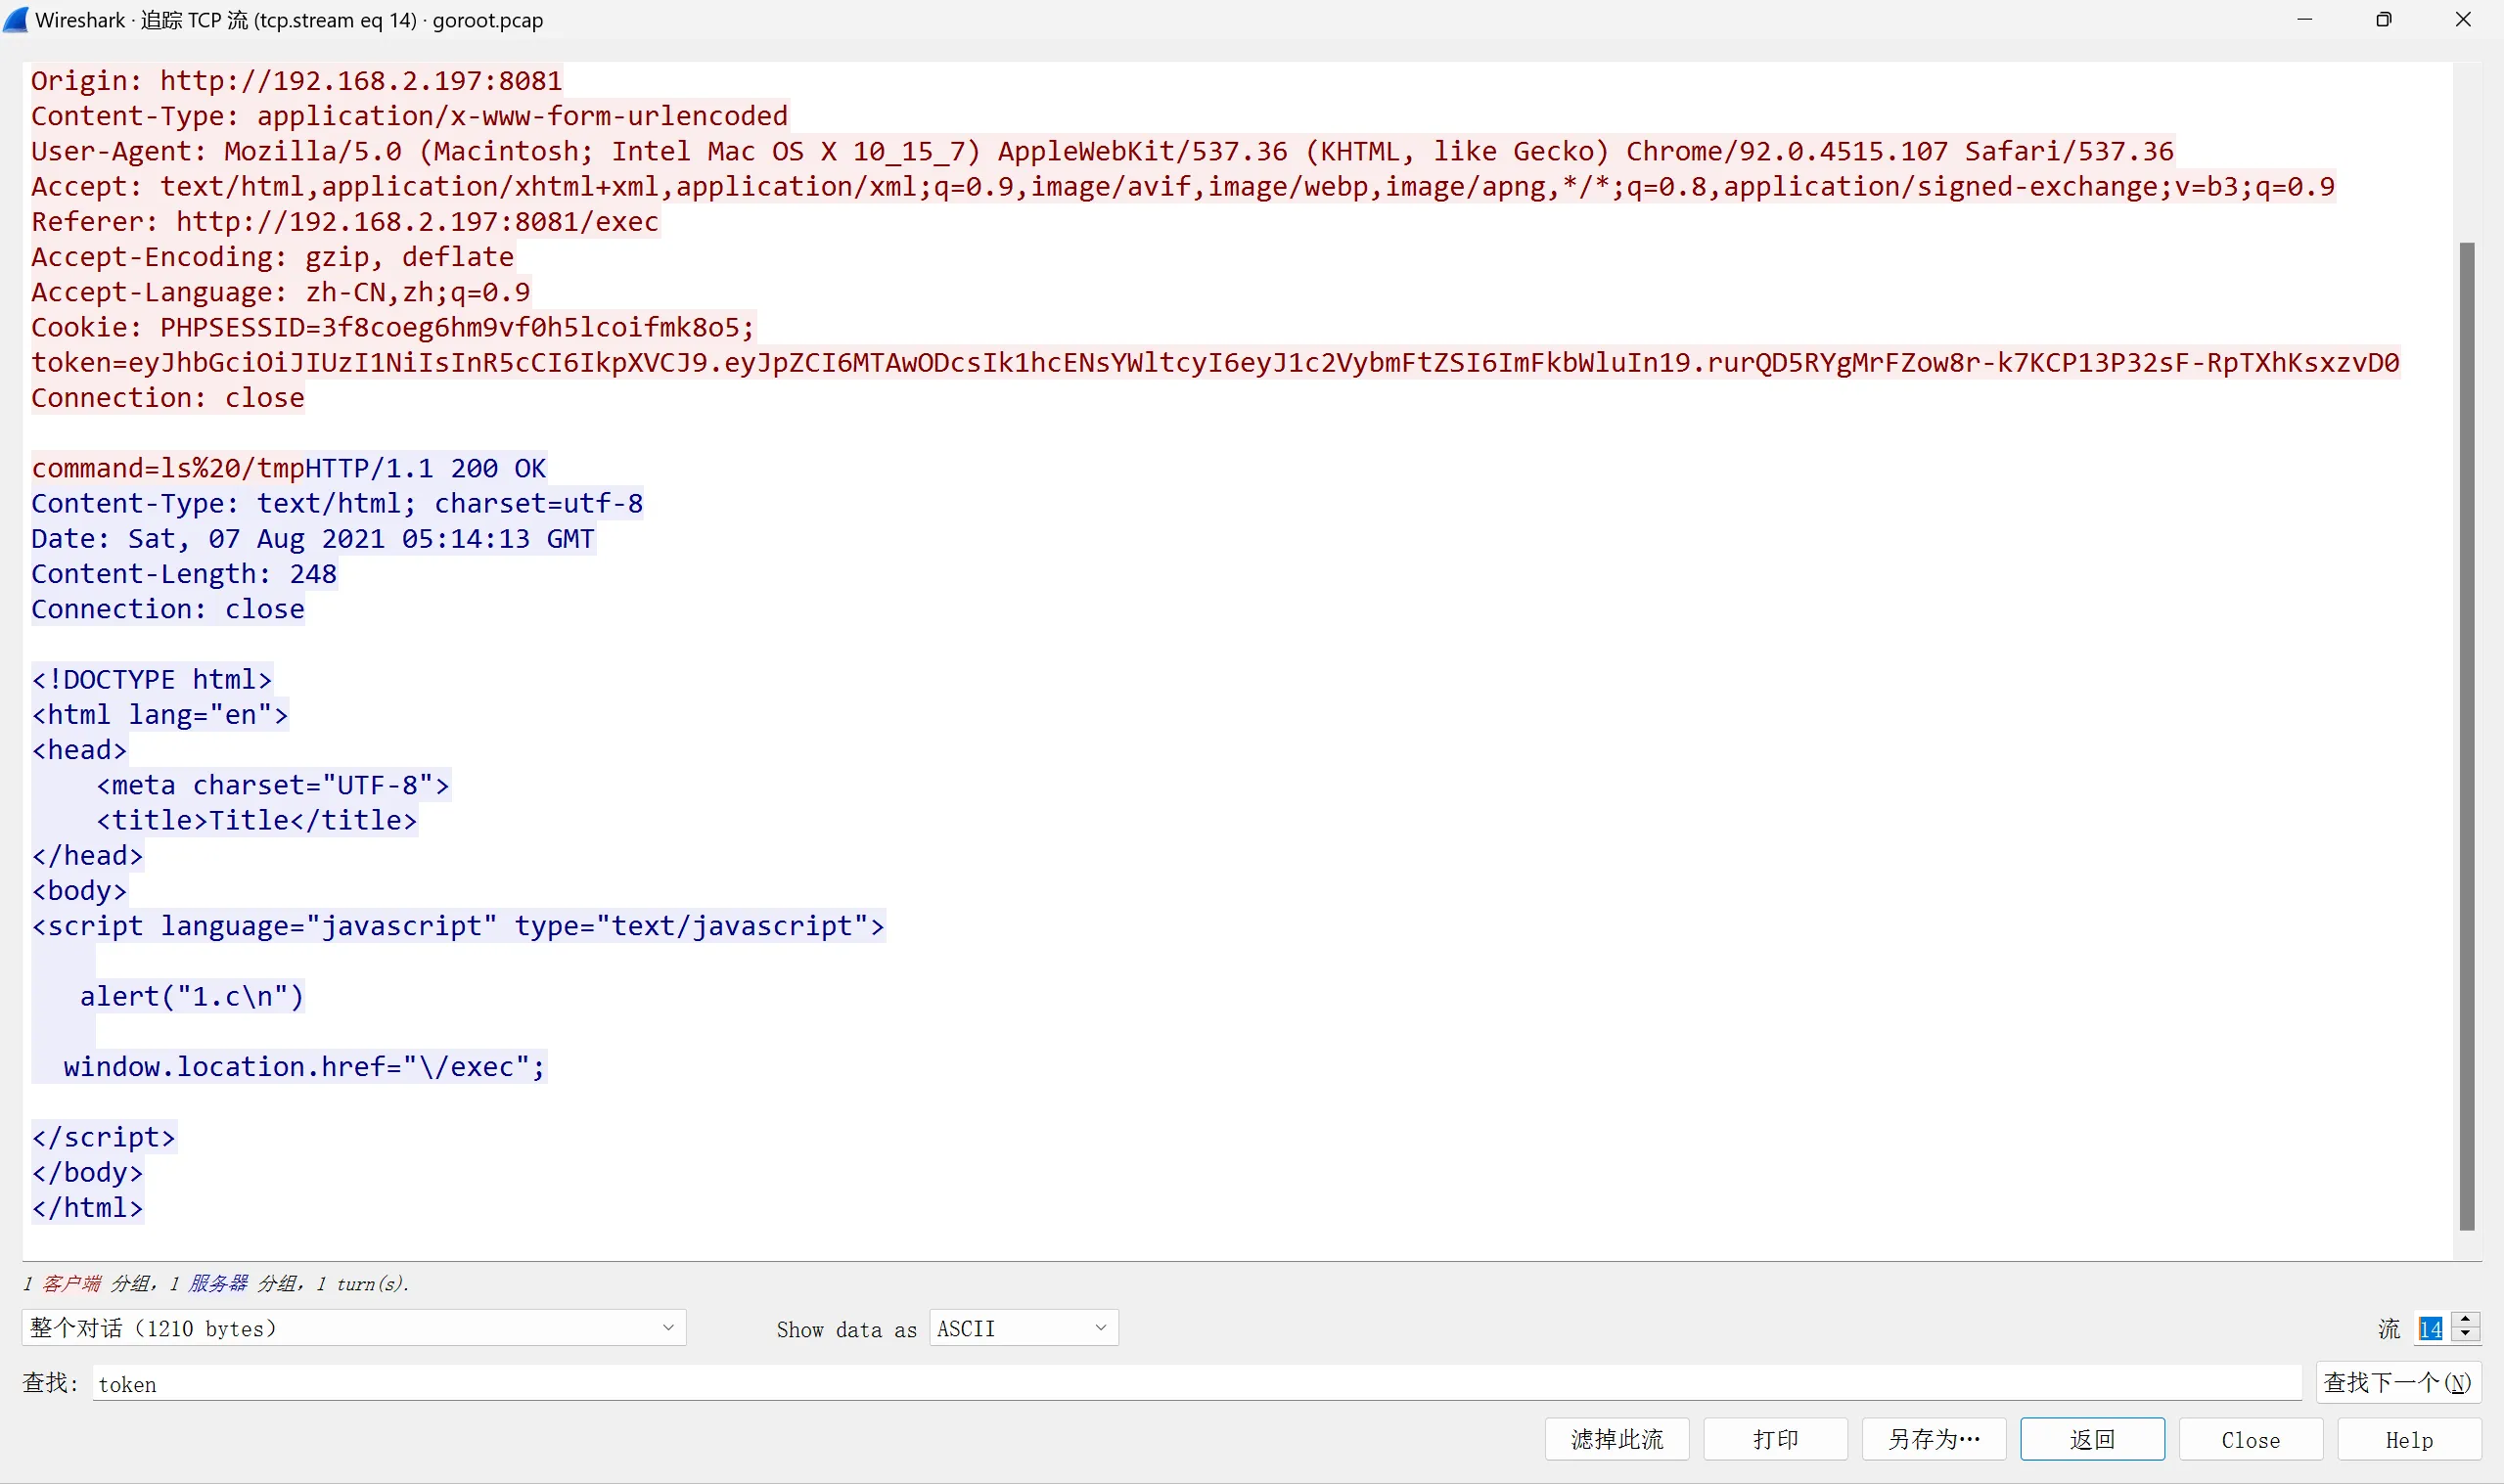Click the 滤掉此流 filter out stream button
2504x1484 pixels.
tap(1616, 1439)
